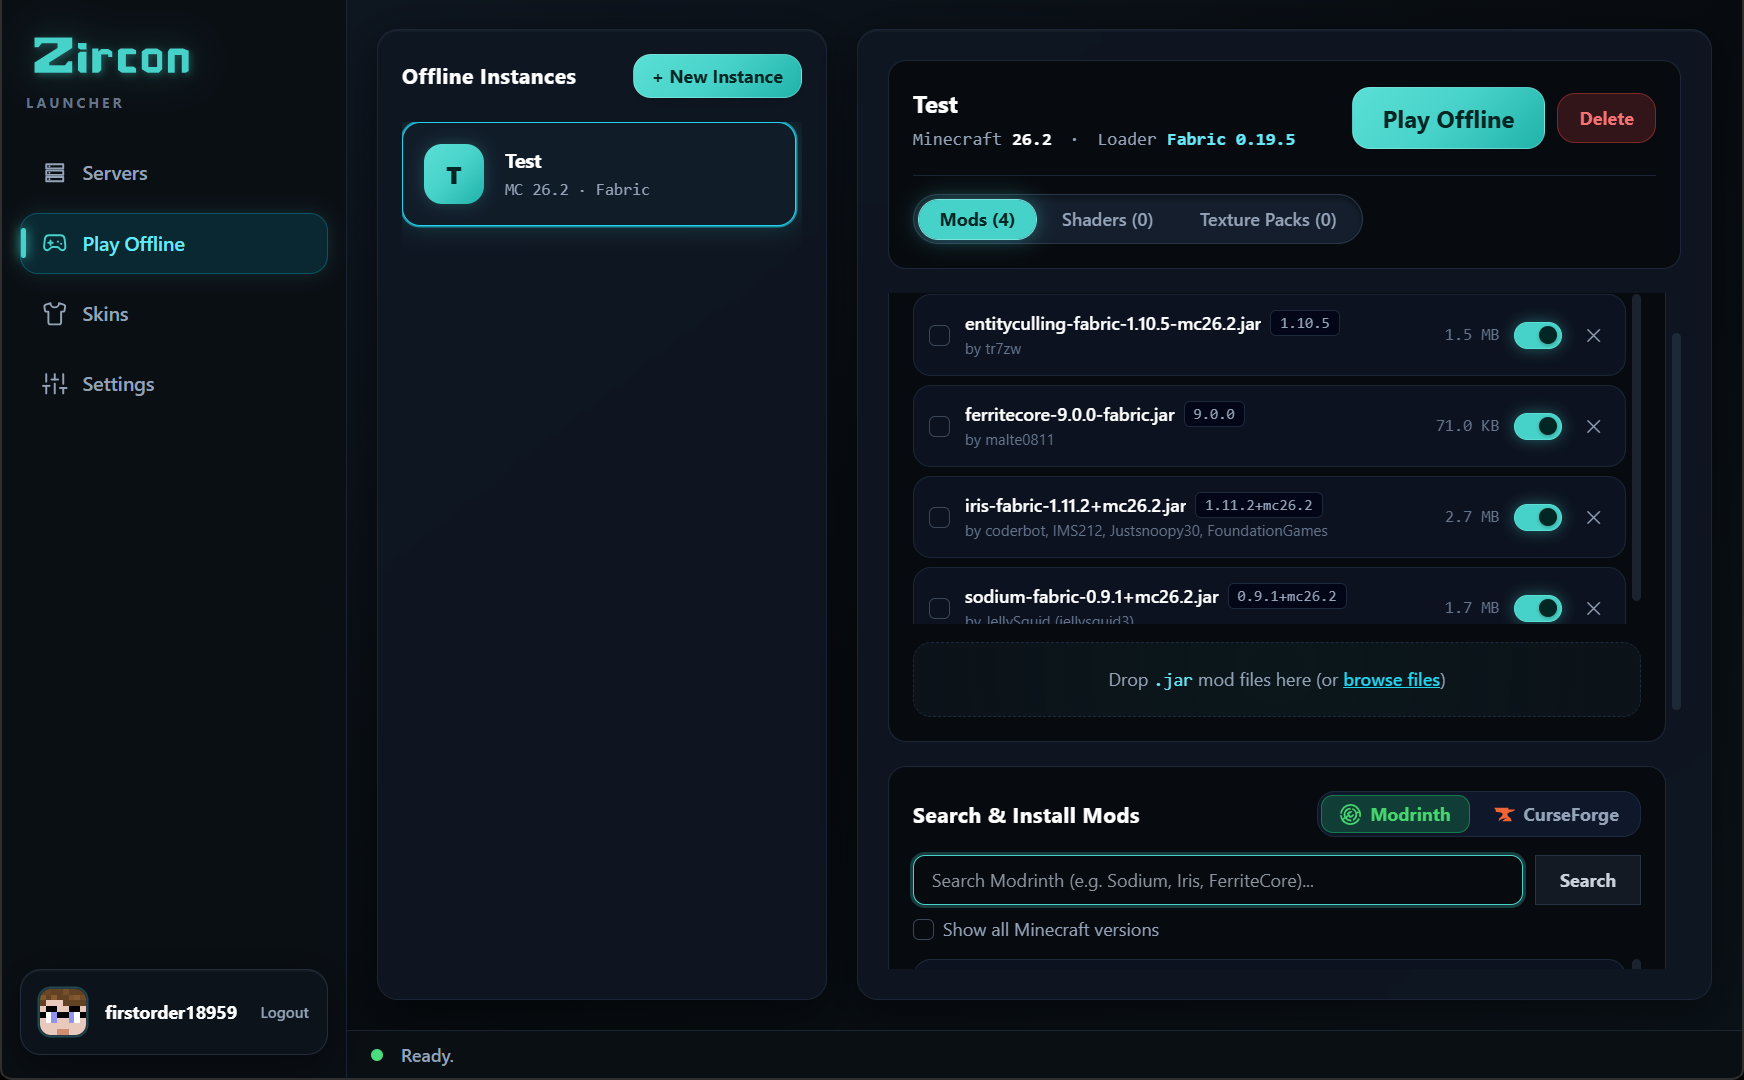The width and height of the screenshot is (1744, 1080).
Task: Check the entityculling mod checkbox
Action: coord(939,335)
